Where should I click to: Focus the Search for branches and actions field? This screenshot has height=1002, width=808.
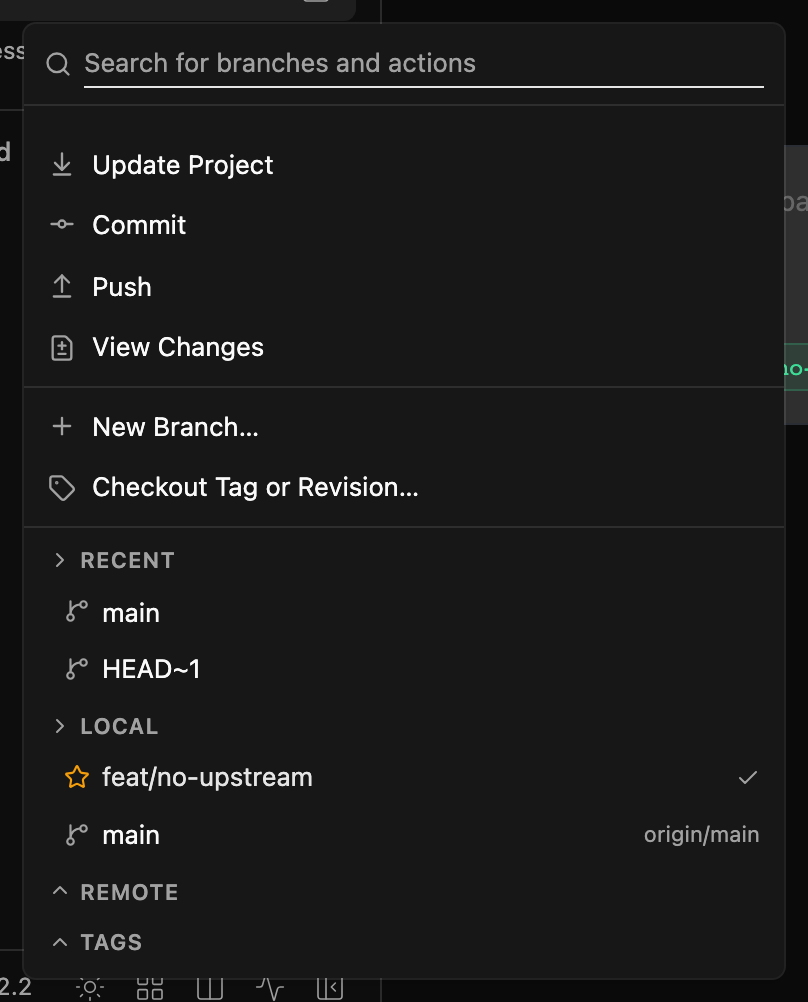coord(424,64)
